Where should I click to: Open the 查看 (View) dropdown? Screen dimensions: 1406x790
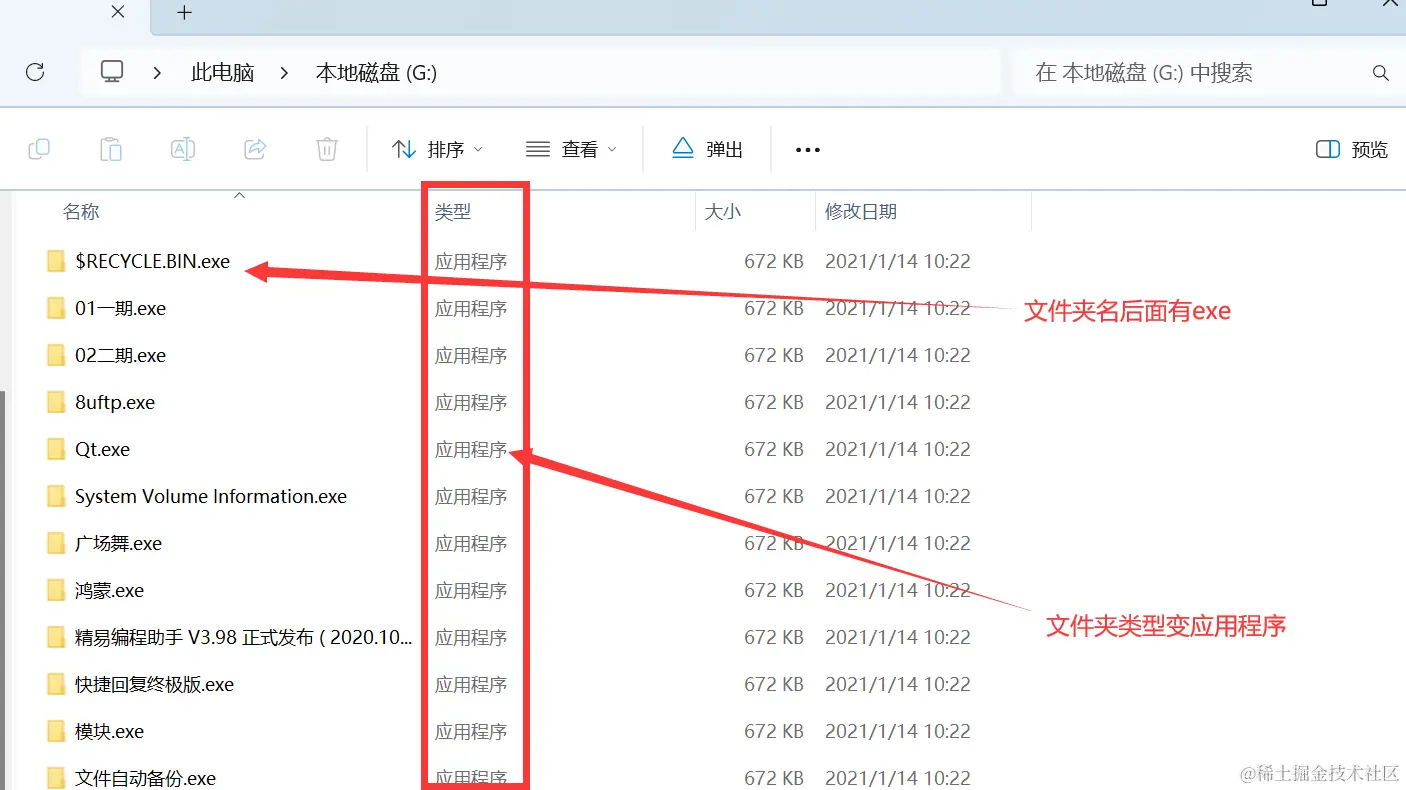click(572, 148)
